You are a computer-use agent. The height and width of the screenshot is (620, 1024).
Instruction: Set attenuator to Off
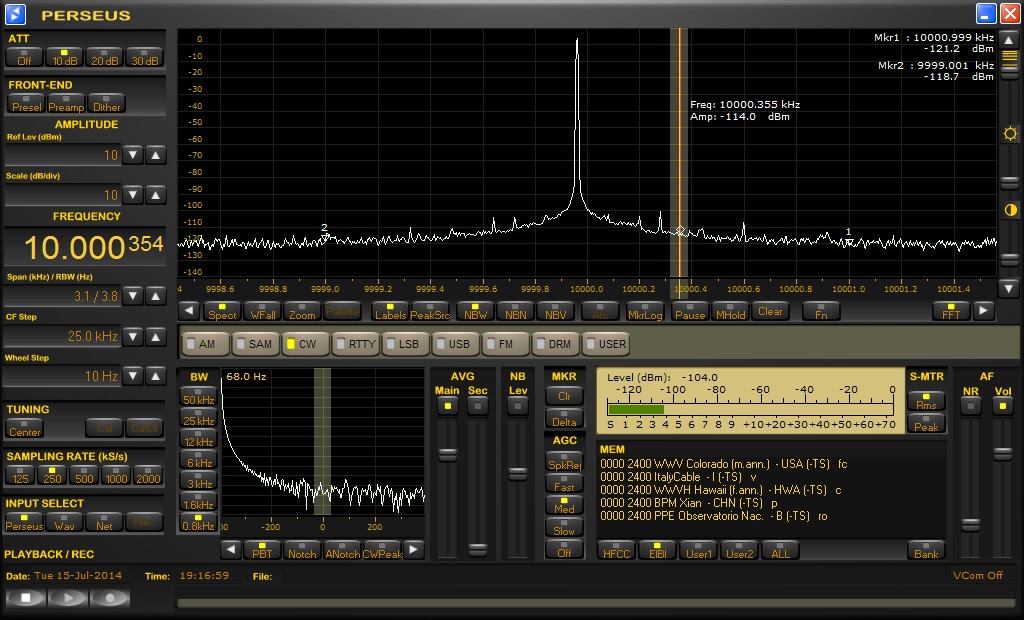(24, 57)
